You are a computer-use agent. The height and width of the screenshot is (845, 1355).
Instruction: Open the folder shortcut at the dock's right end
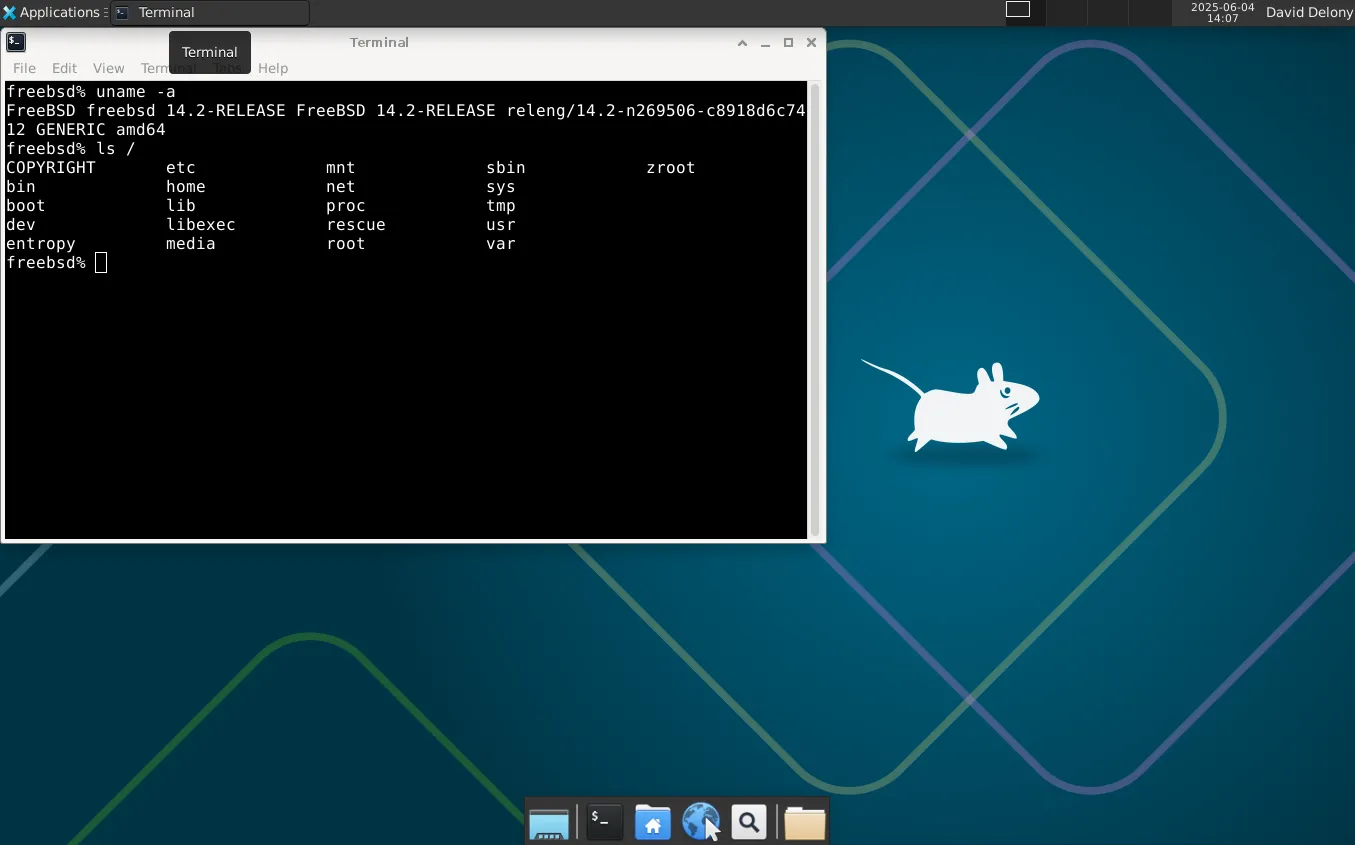point(804,821)
